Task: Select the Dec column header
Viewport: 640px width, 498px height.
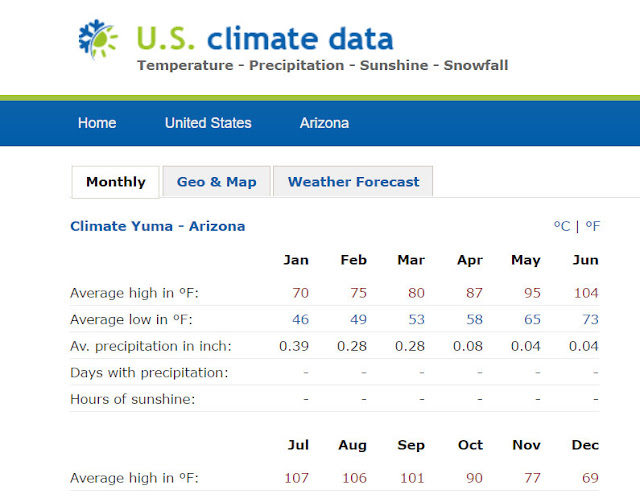Action: (585, 445)
